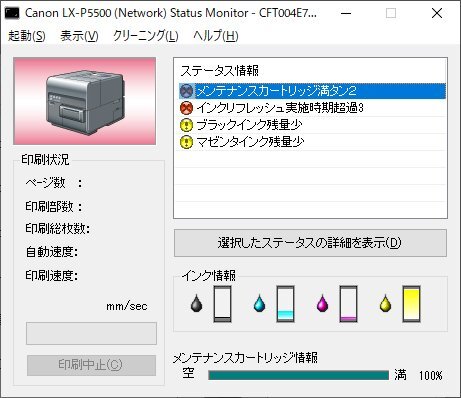Open the 表示(V) menu
Image resolution: width=461 pixels, height=398 pixels.
[x=79, y=36]
